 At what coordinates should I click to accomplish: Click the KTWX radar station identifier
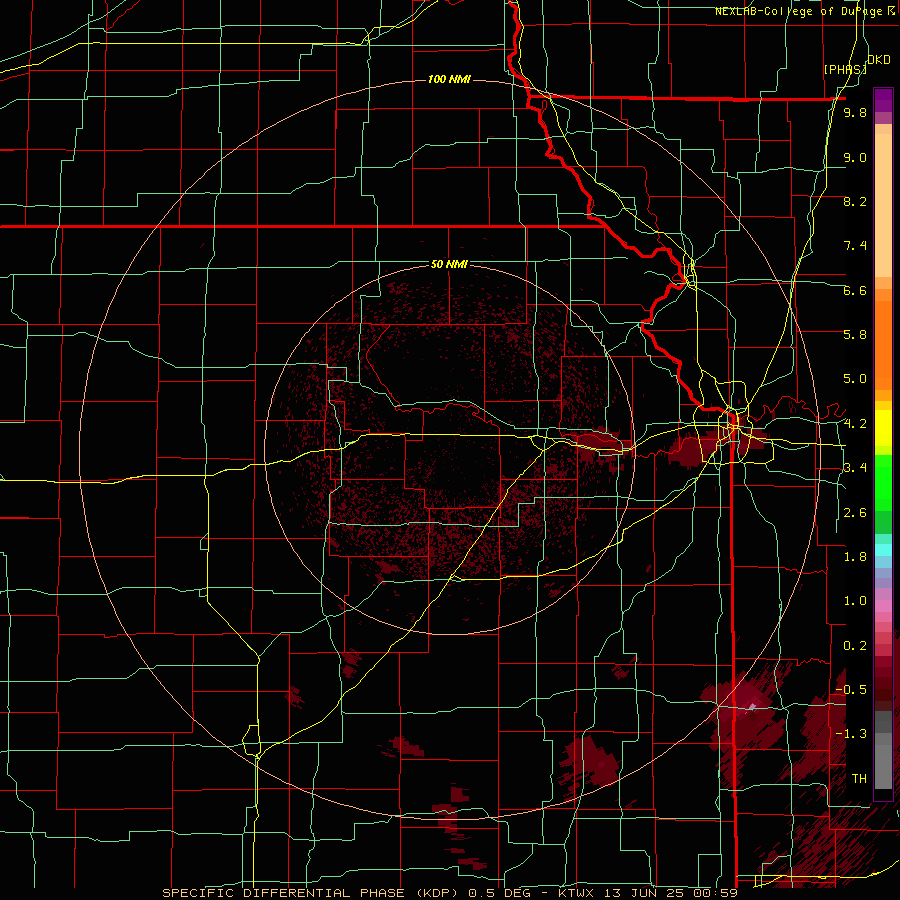coord(576,893)
